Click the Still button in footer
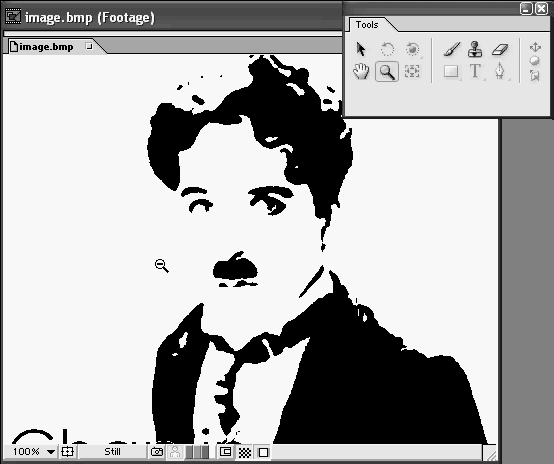554x464 pixels. [x=112, y=452]
